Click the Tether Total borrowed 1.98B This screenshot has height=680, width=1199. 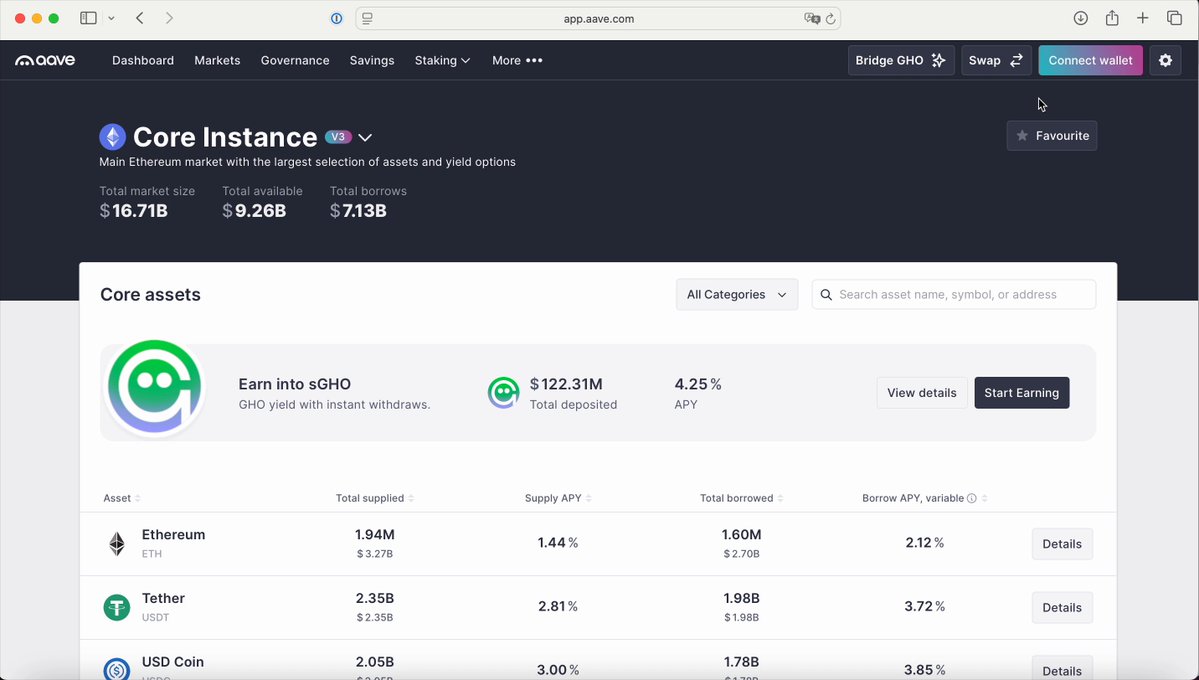(x=742, y=598)
